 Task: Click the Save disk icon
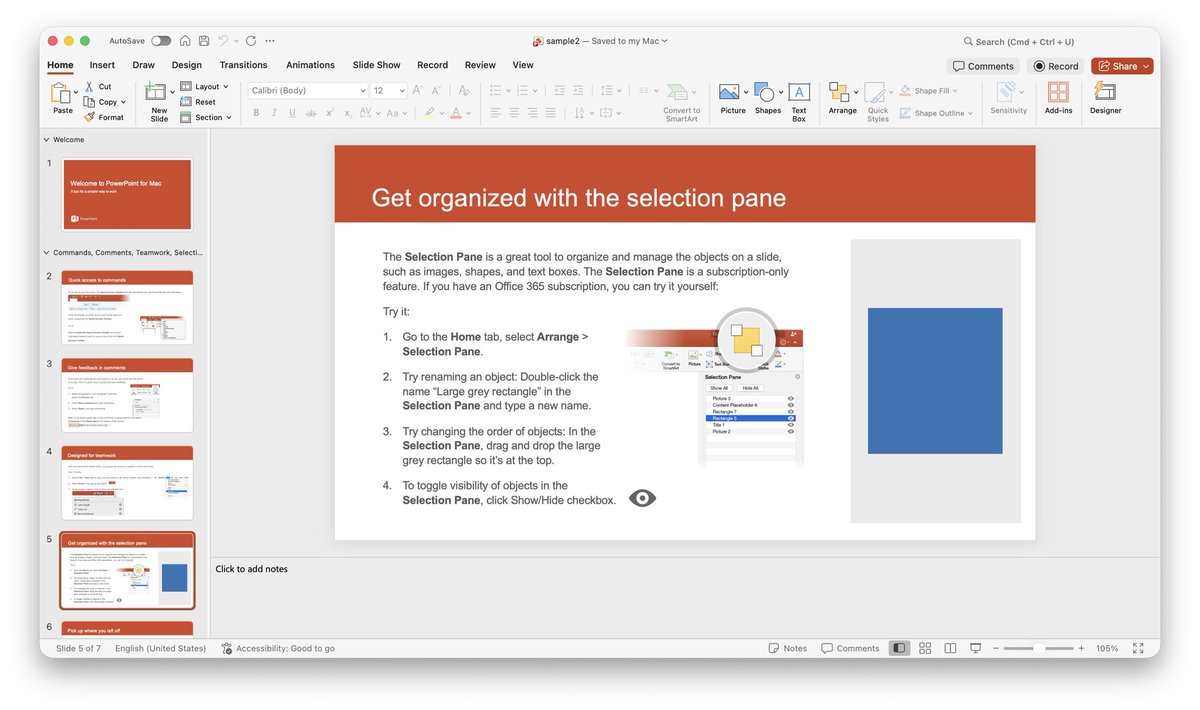[204, 41]
